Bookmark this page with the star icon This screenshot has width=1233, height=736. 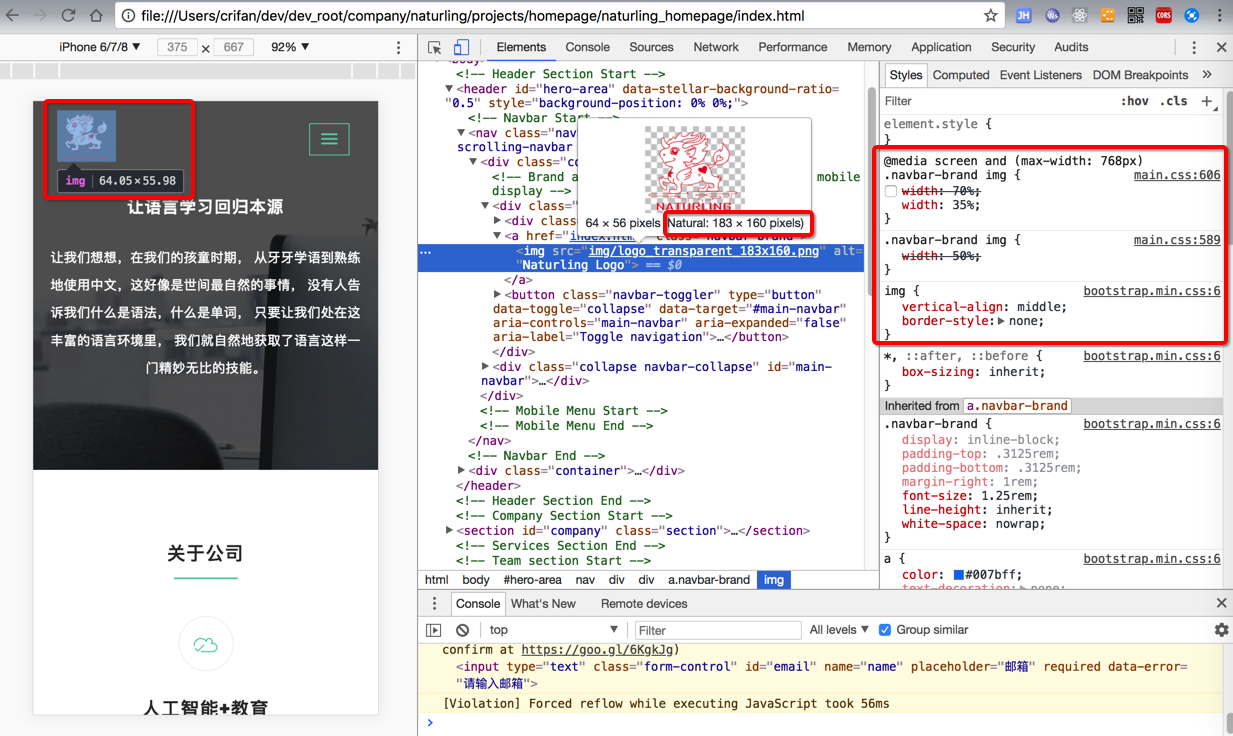990,15
